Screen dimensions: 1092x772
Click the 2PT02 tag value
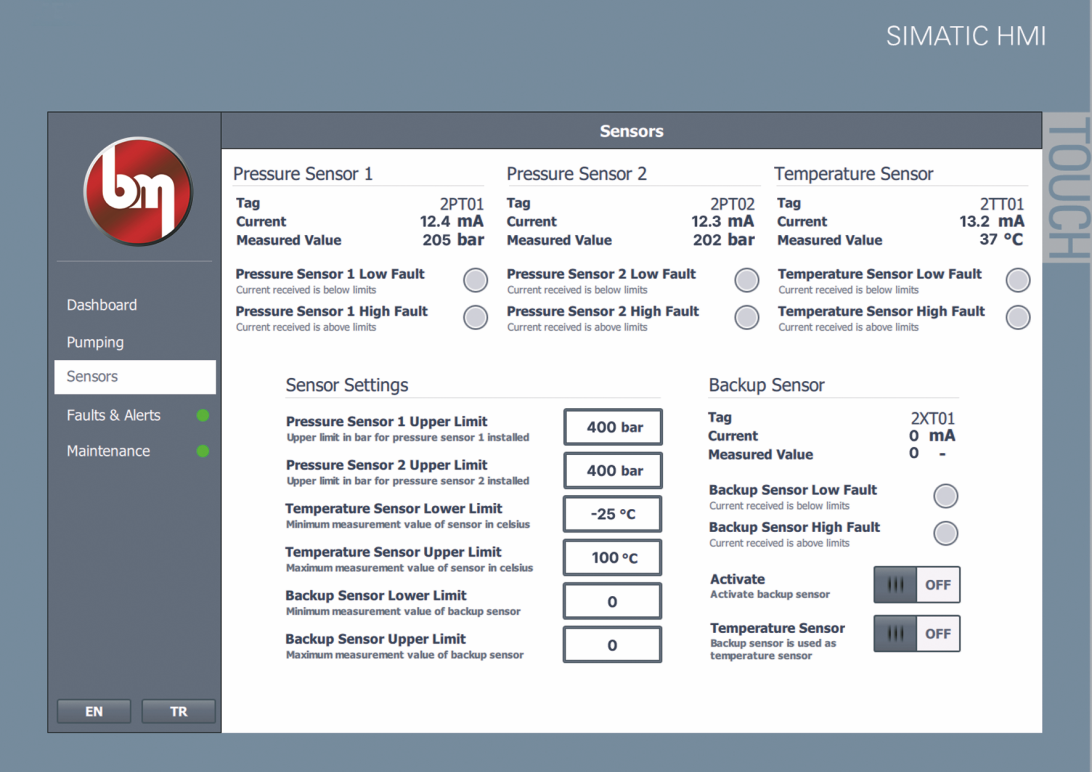732,204
